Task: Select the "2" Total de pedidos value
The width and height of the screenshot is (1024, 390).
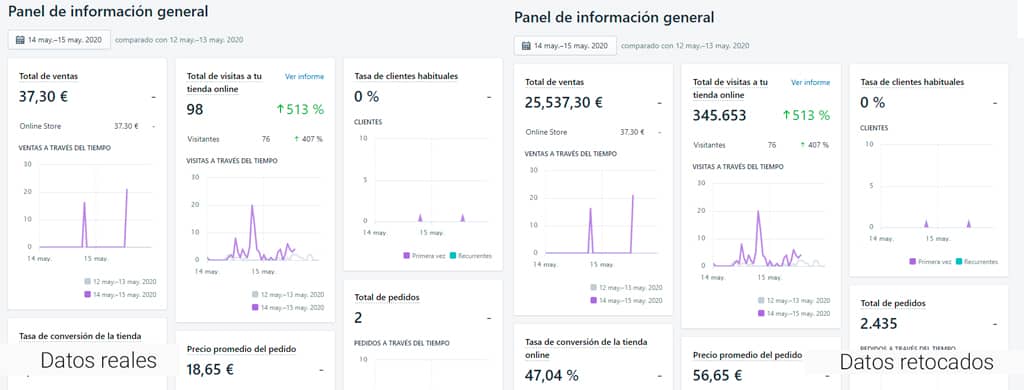Action: coord(359,318)
